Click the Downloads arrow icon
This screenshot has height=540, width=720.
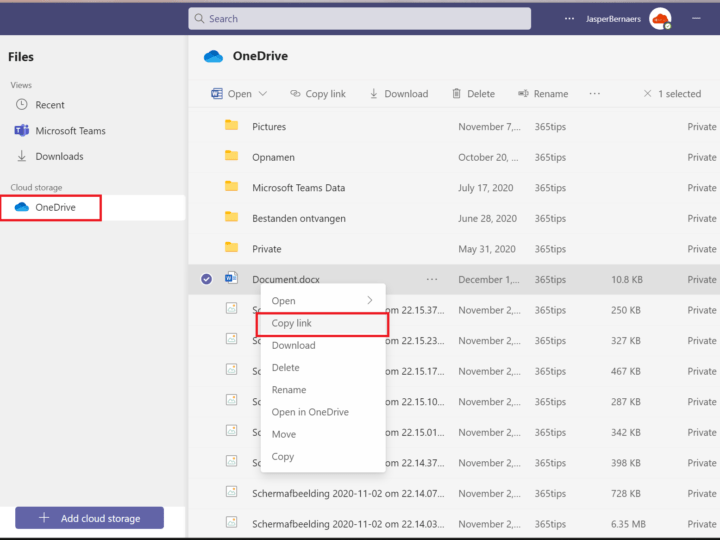[22, 156]
